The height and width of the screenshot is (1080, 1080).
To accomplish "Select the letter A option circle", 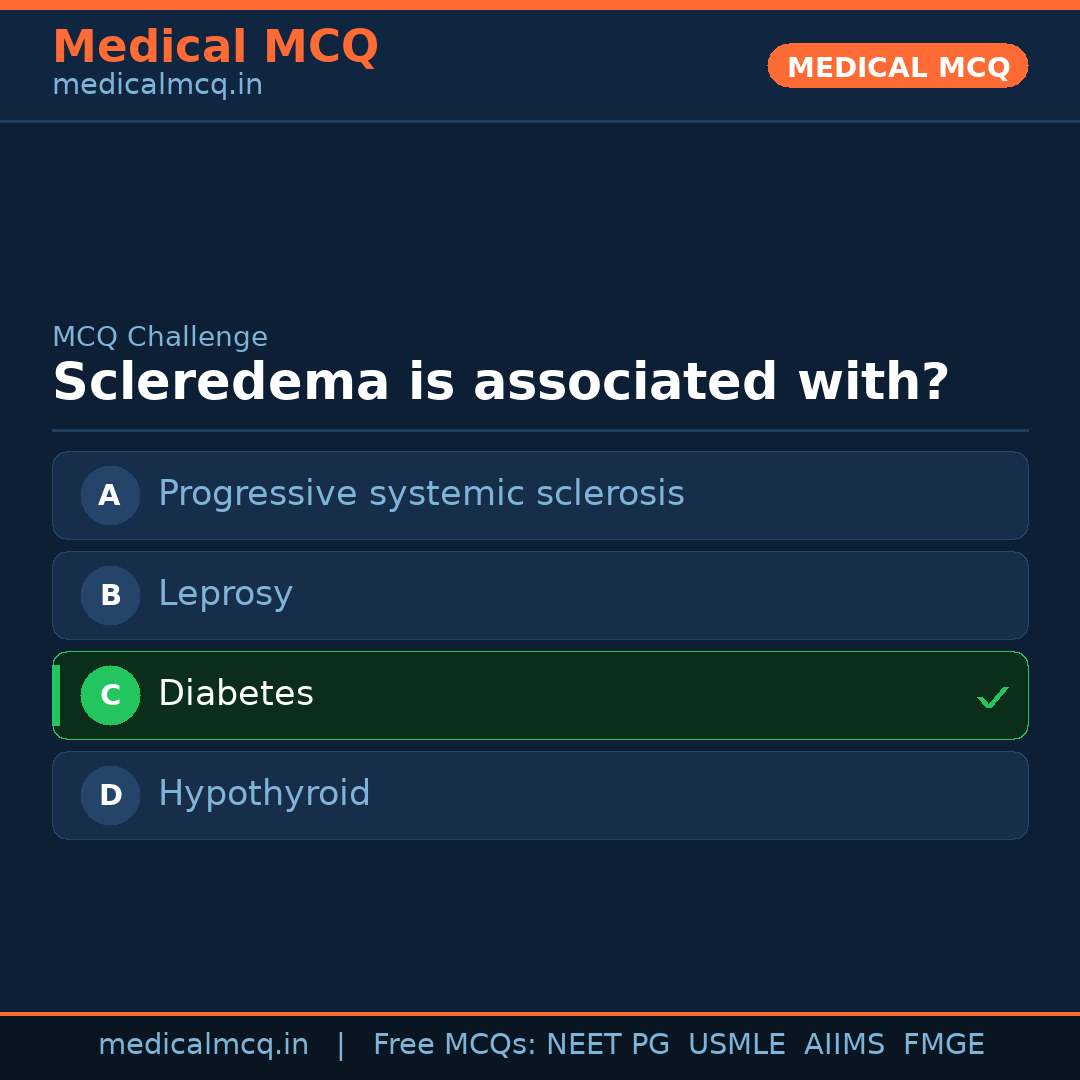I will (110, 495).
